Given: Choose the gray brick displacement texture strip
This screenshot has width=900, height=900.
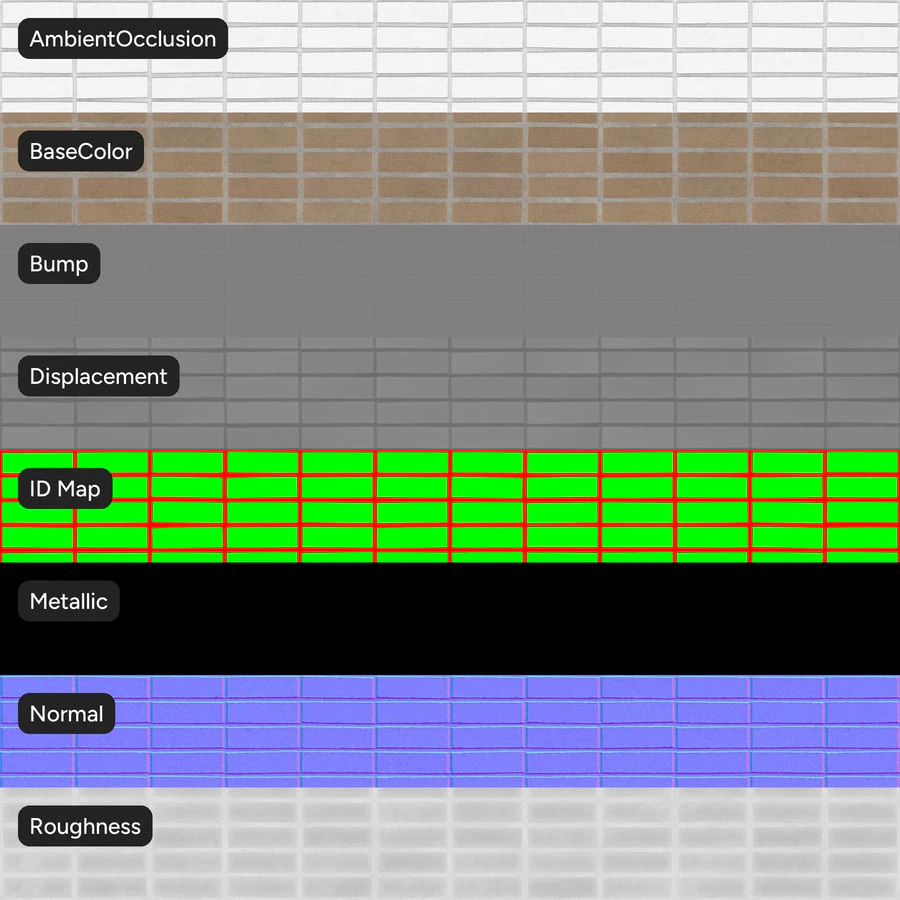Looking at the screenshot, I should tap(450, 394).
